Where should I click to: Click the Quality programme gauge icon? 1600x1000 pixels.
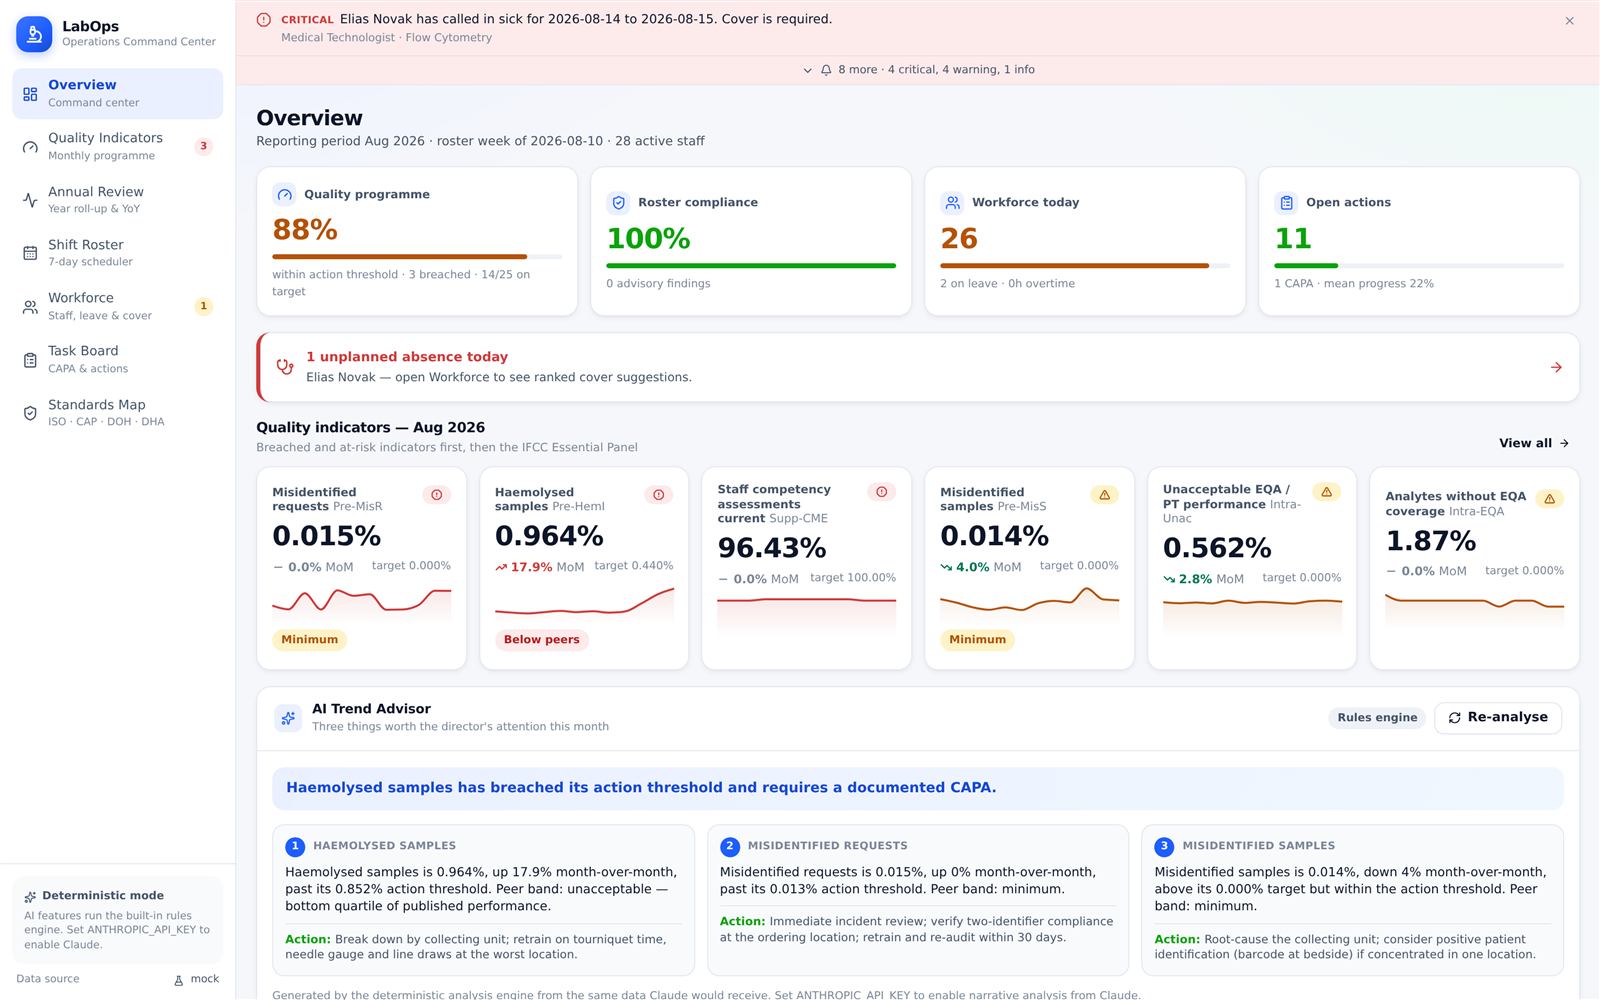(285, 195)
